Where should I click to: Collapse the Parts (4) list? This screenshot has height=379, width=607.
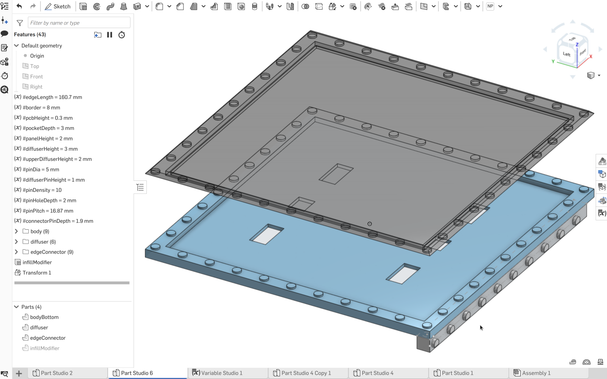(17, 307)
